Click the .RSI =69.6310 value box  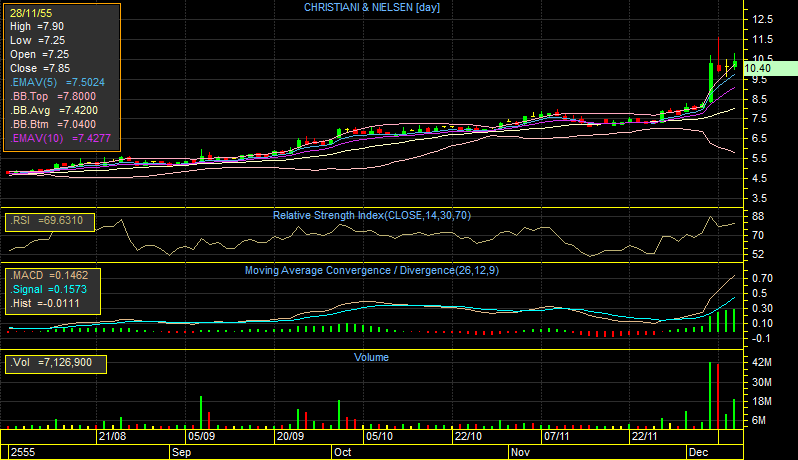(50, 222)
